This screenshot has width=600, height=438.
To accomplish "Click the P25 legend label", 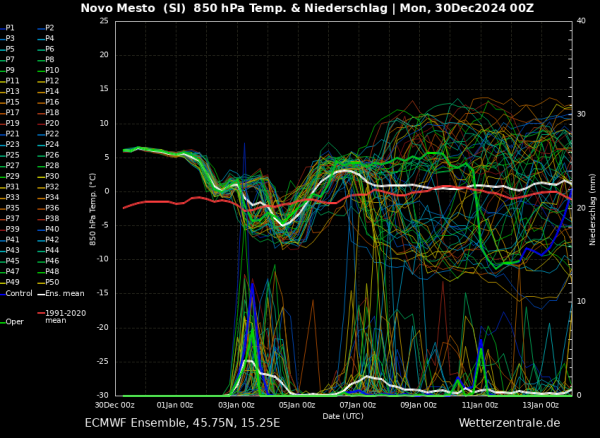I will tap(8, 155).
